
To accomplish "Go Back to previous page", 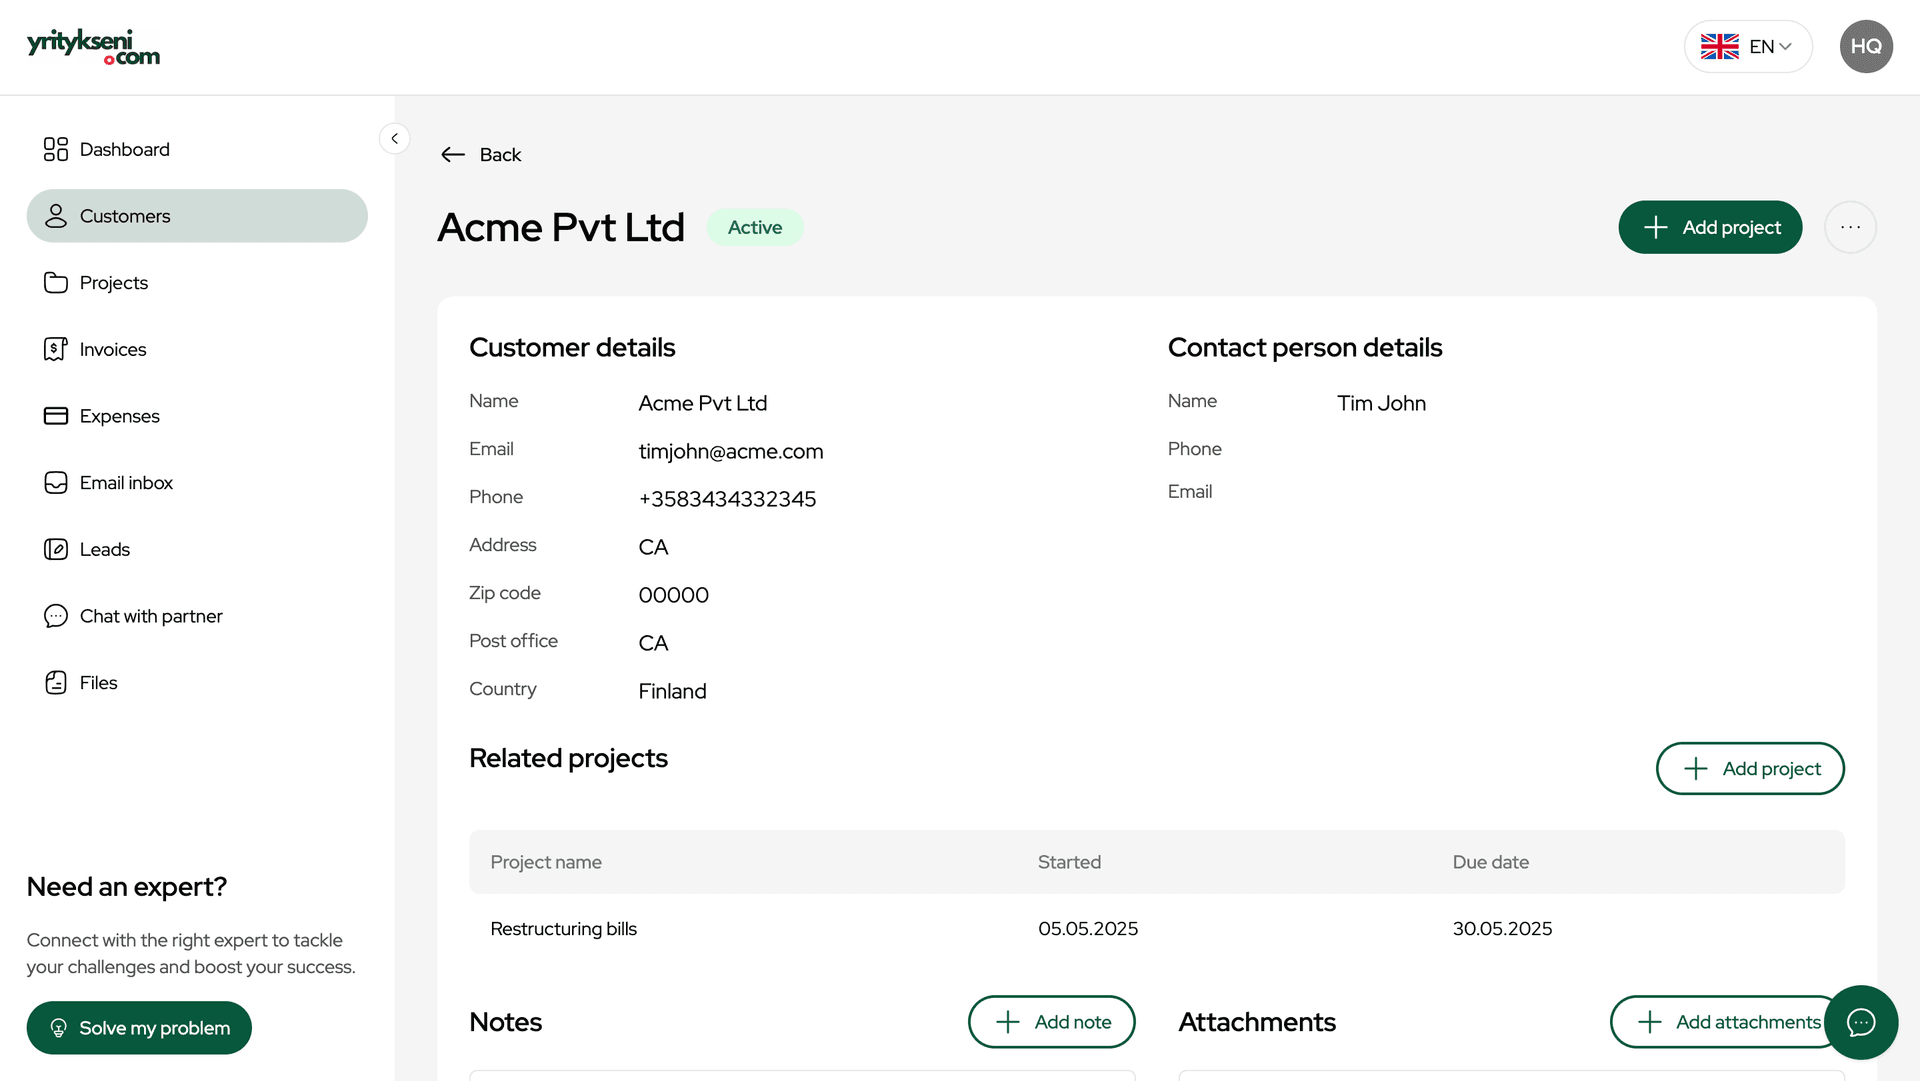I will coord(481,155).
